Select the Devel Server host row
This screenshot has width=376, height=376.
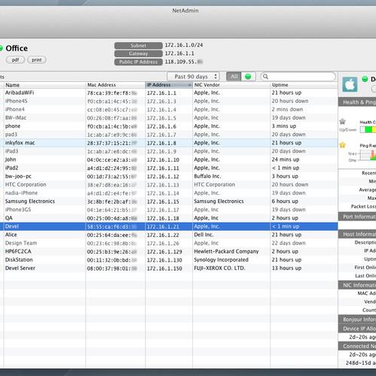pos(169,268)
